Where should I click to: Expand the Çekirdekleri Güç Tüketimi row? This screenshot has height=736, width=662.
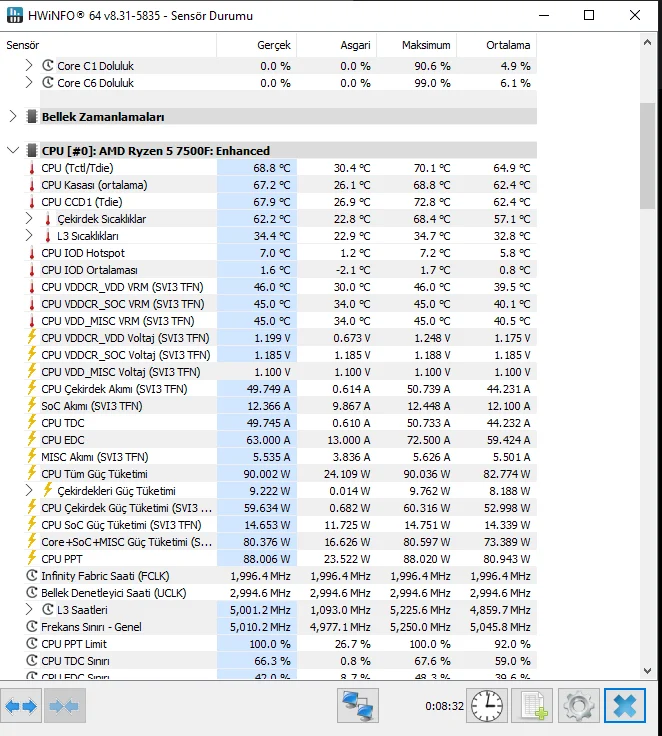(29, 491)
